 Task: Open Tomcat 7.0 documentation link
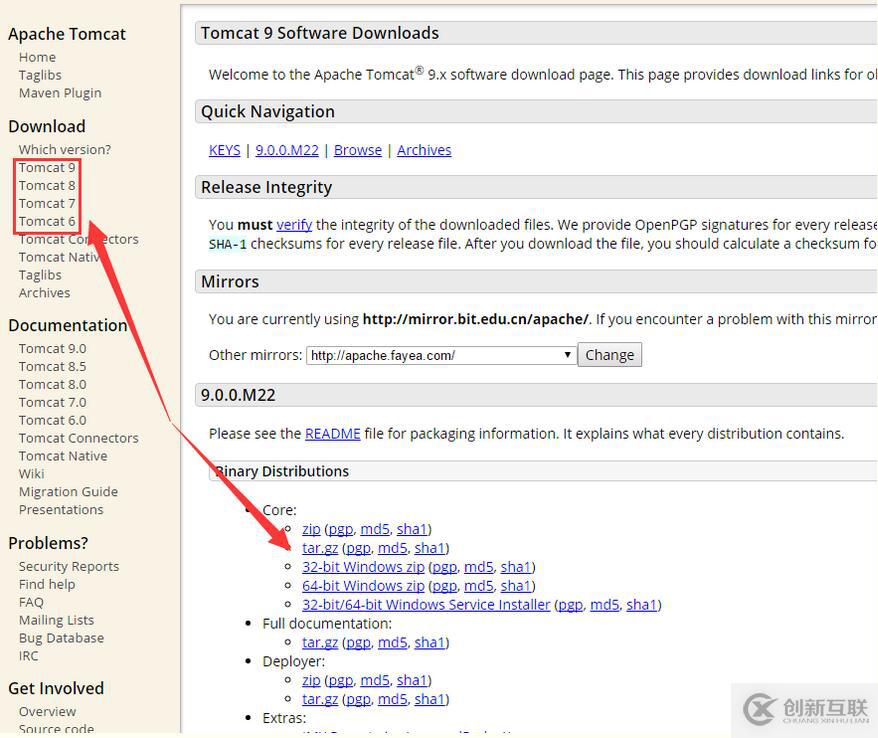[x=52, y=402]
